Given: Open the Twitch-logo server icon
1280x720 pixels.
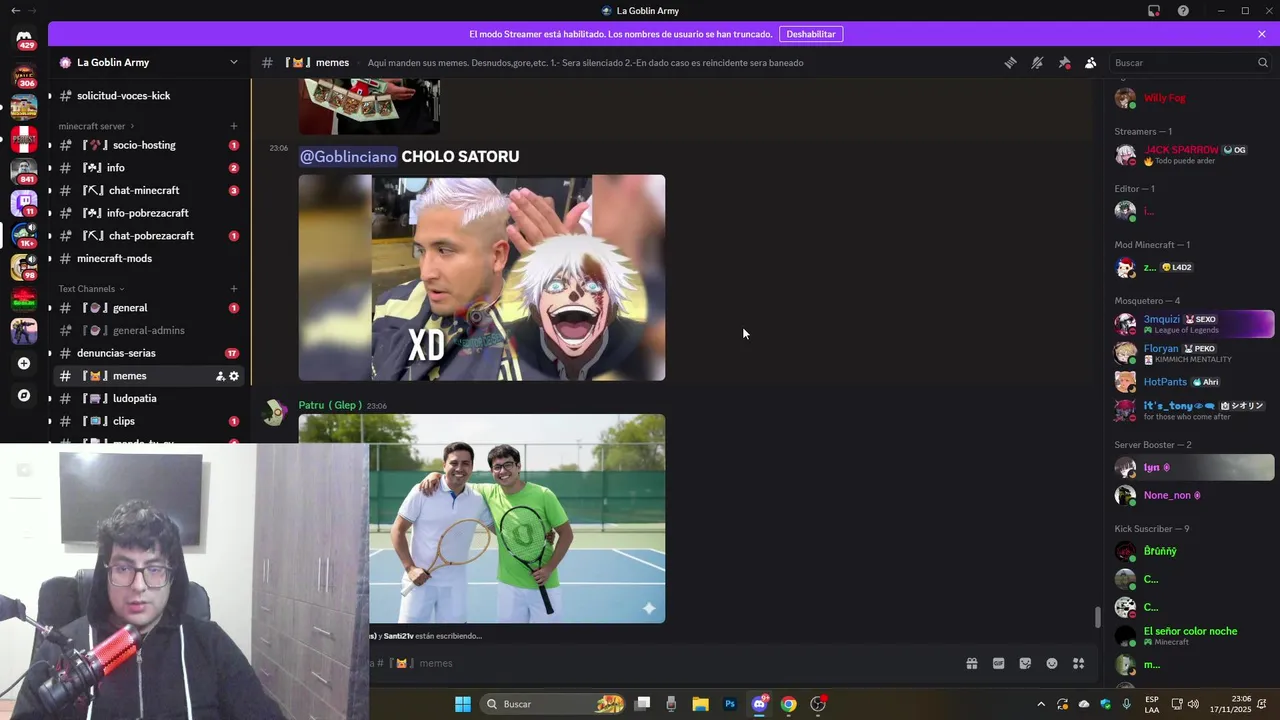Looking at the screenshot, I should 24,202.
